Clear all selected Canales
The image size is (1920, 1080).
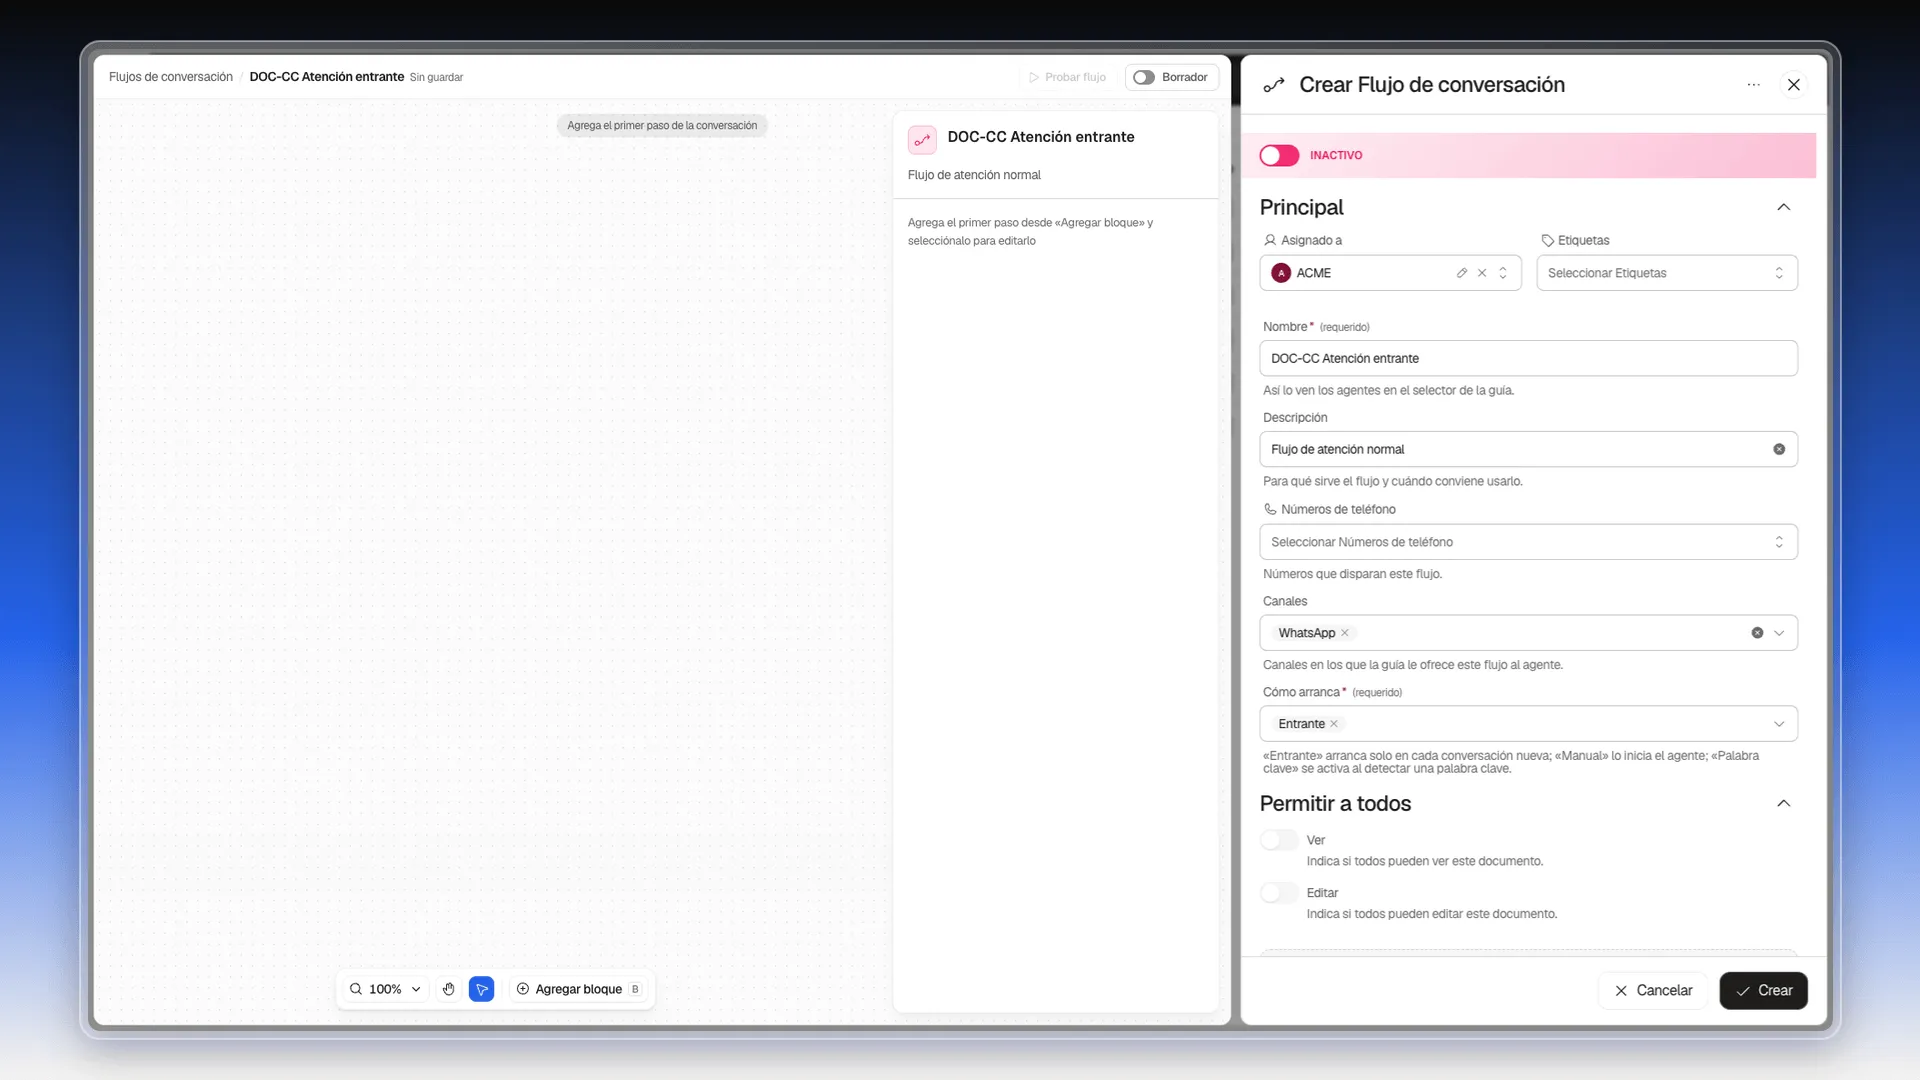[1757, 633]
